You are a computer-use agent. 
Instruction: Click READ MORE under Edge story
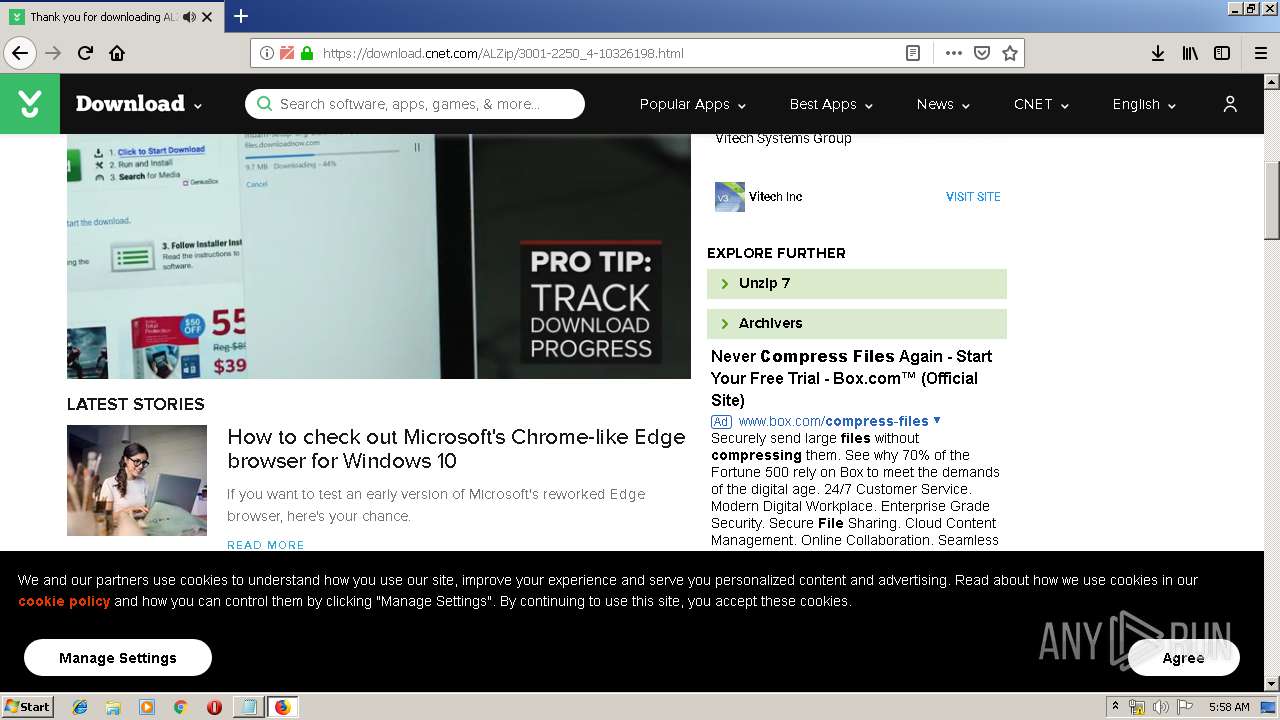pos(266,545)
